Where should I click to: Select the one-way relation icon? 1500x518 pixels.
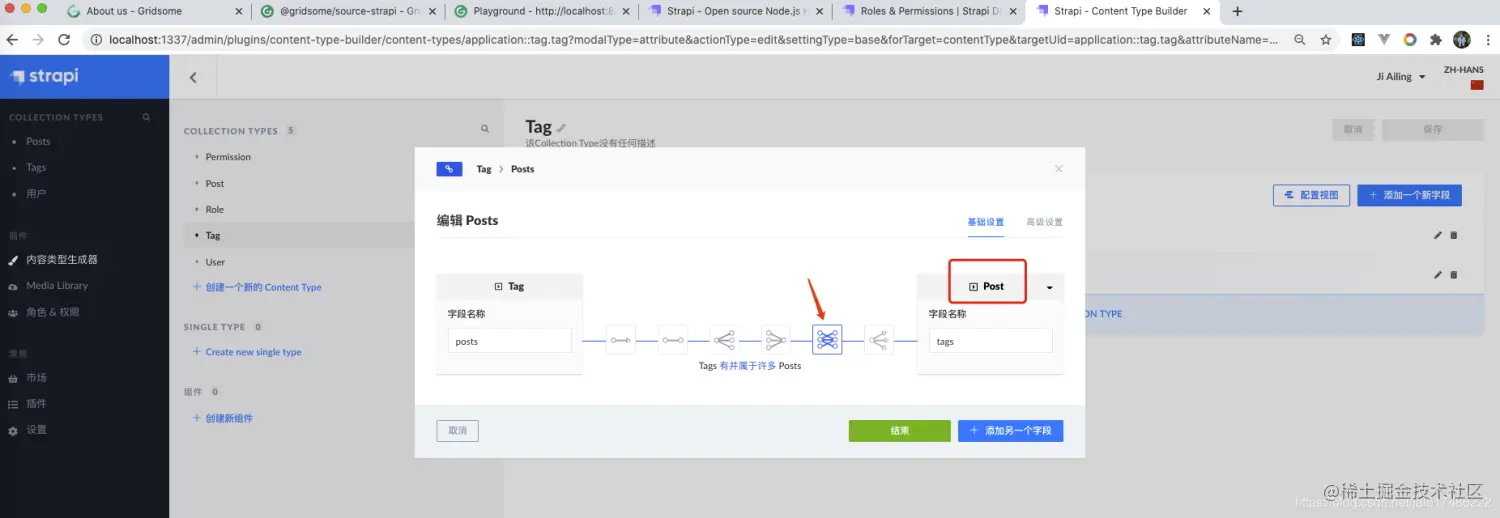[621, 341]
